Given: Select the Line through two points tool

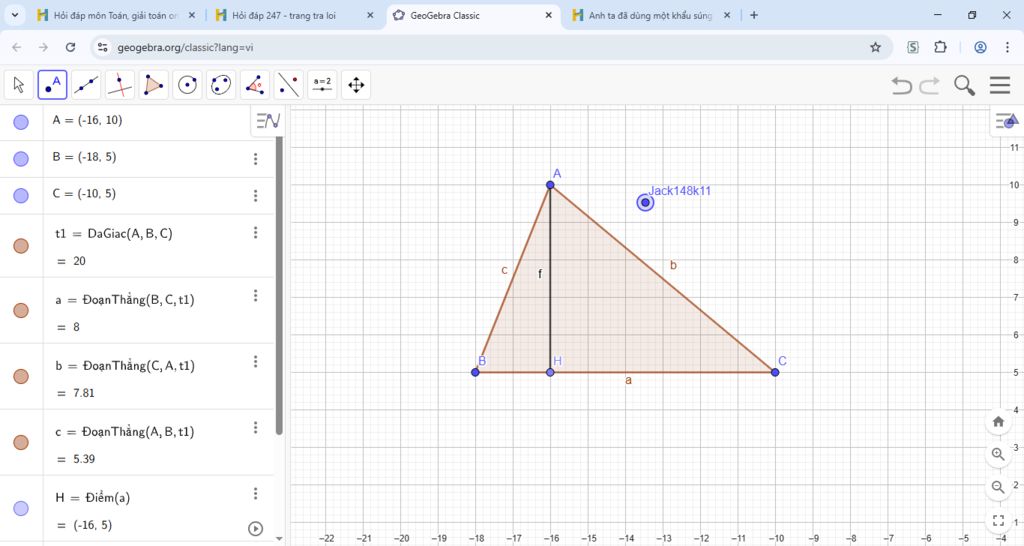Looking at the screenshot, I should [x=86, y=85].
